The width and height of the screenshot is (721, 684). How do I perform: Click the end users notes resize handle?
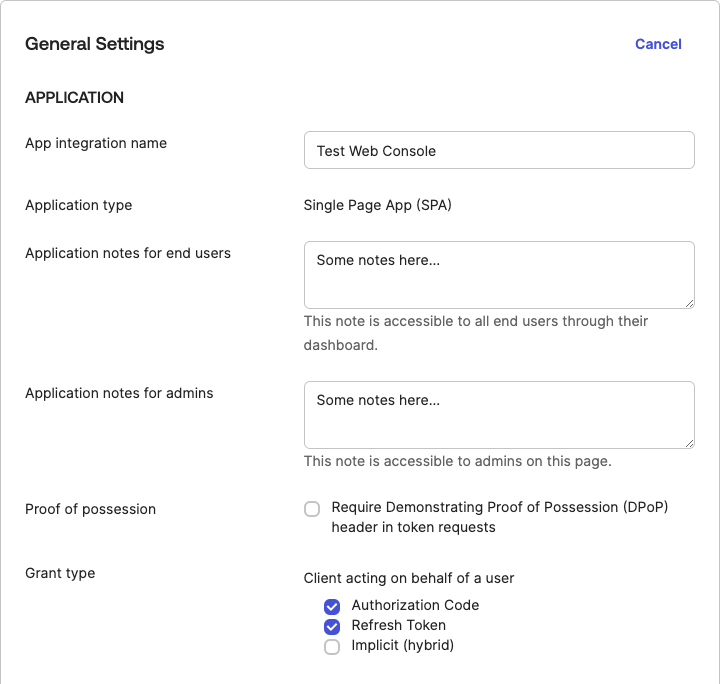tap(689, 303)
